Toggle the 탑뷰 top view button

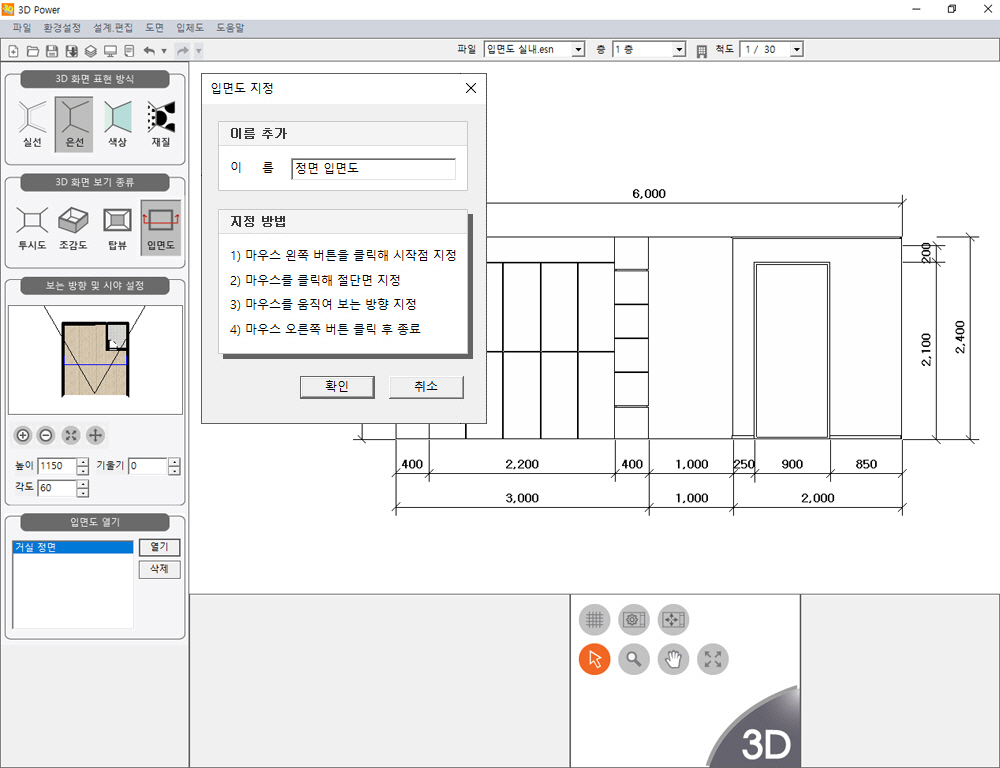[117, 227]
